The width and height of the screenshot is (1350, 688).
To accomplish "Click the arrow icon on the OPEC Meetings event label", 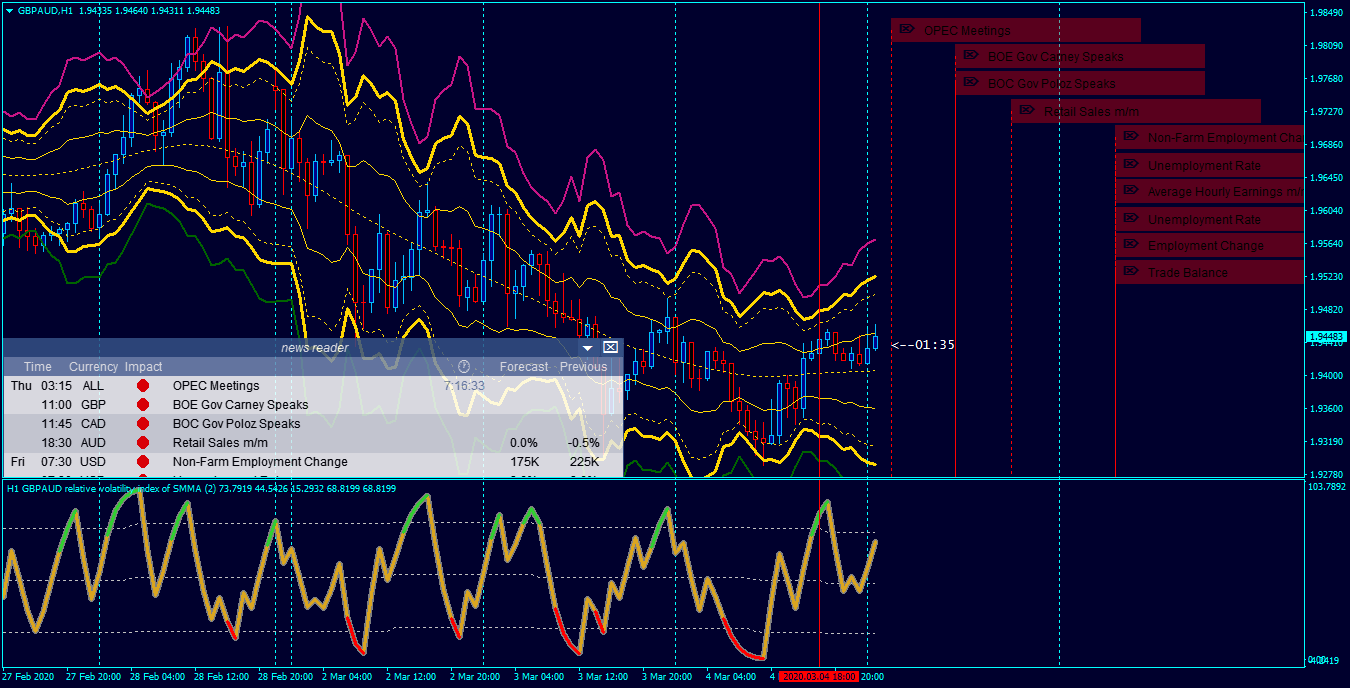I will [x=906, y=29].
